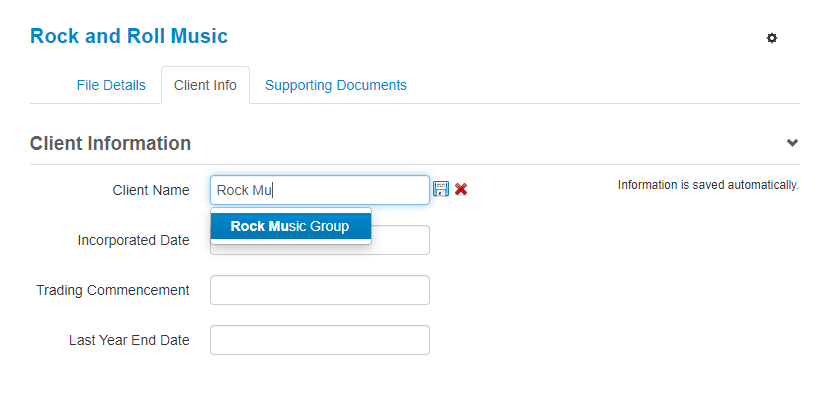
Task: Select the Last Year End Date field
Action: (320, 340)
